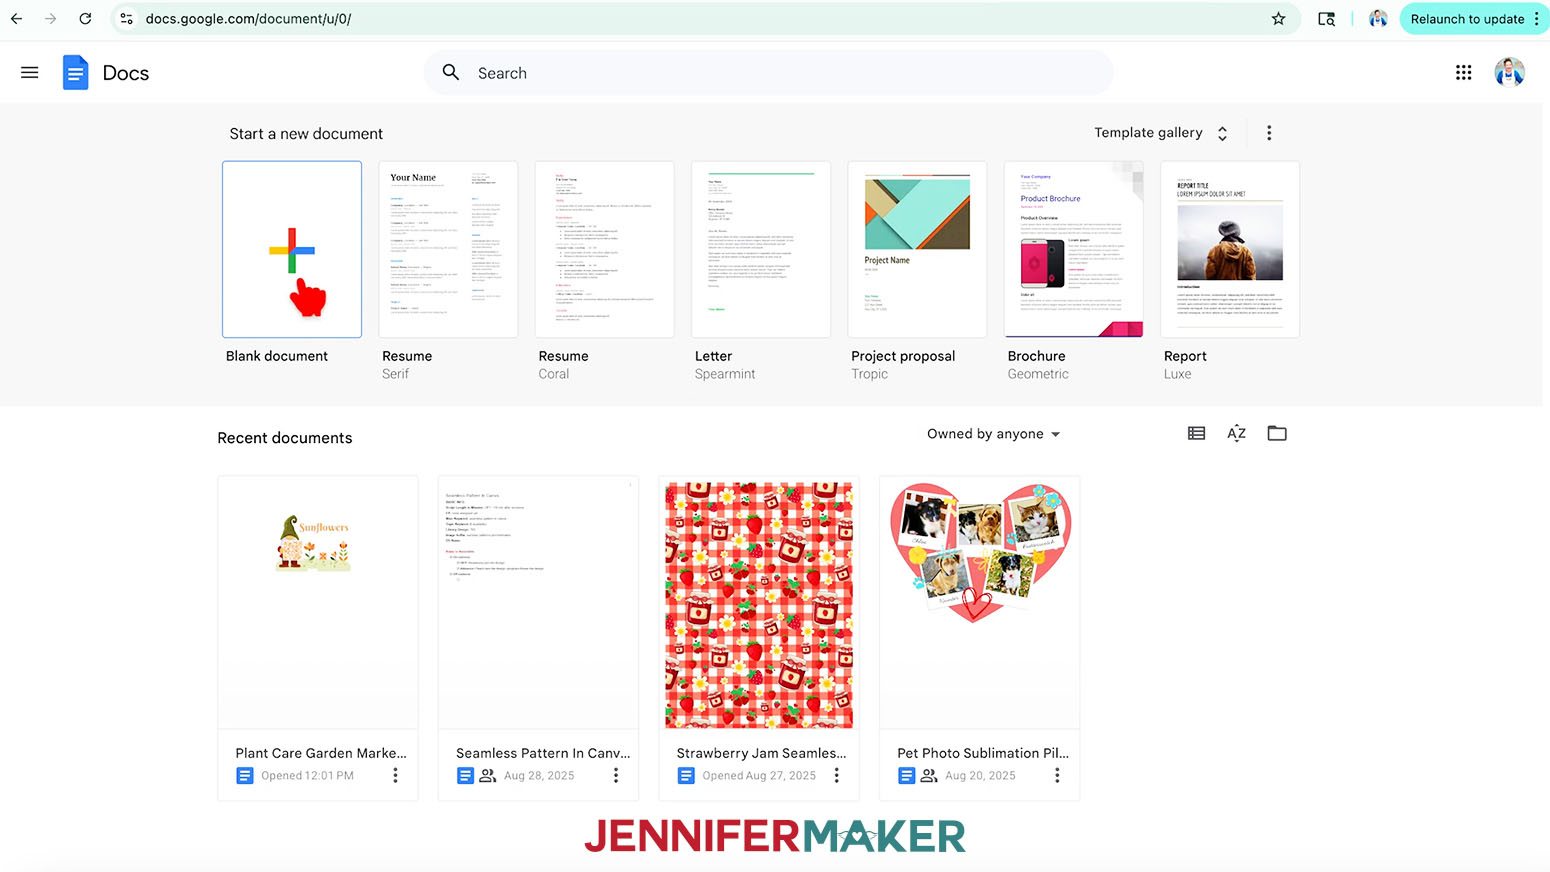Click 'Strawberry Jam Seamles...' title
Screen dimensions: 1550x872
[x=761, y=753]
